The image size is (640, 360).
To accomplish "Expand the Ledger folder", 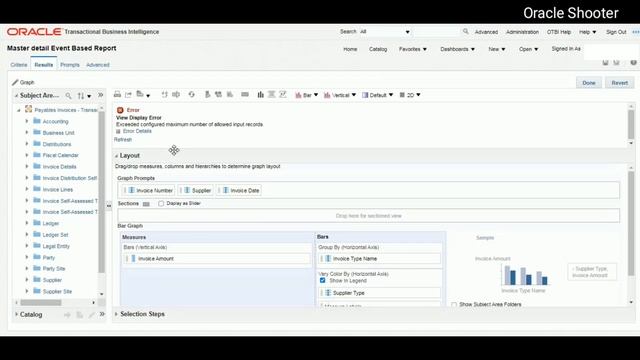I will [27, 223].
